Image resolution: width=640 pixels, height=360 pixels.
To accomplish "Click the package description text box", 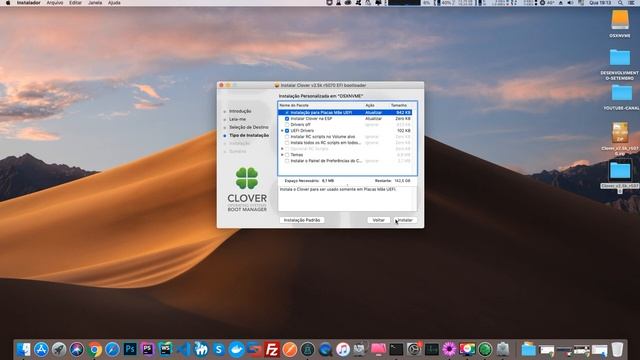I will 347,198.
